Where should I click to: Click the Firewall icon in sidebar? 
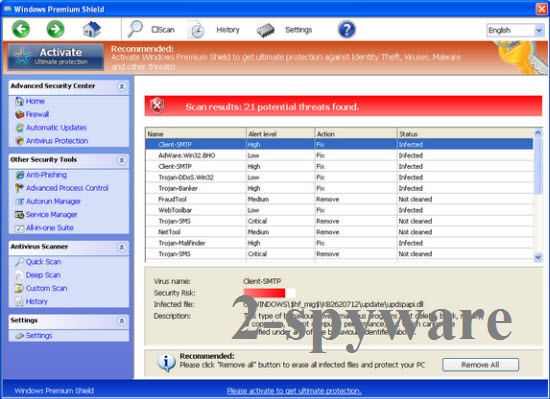19,114
